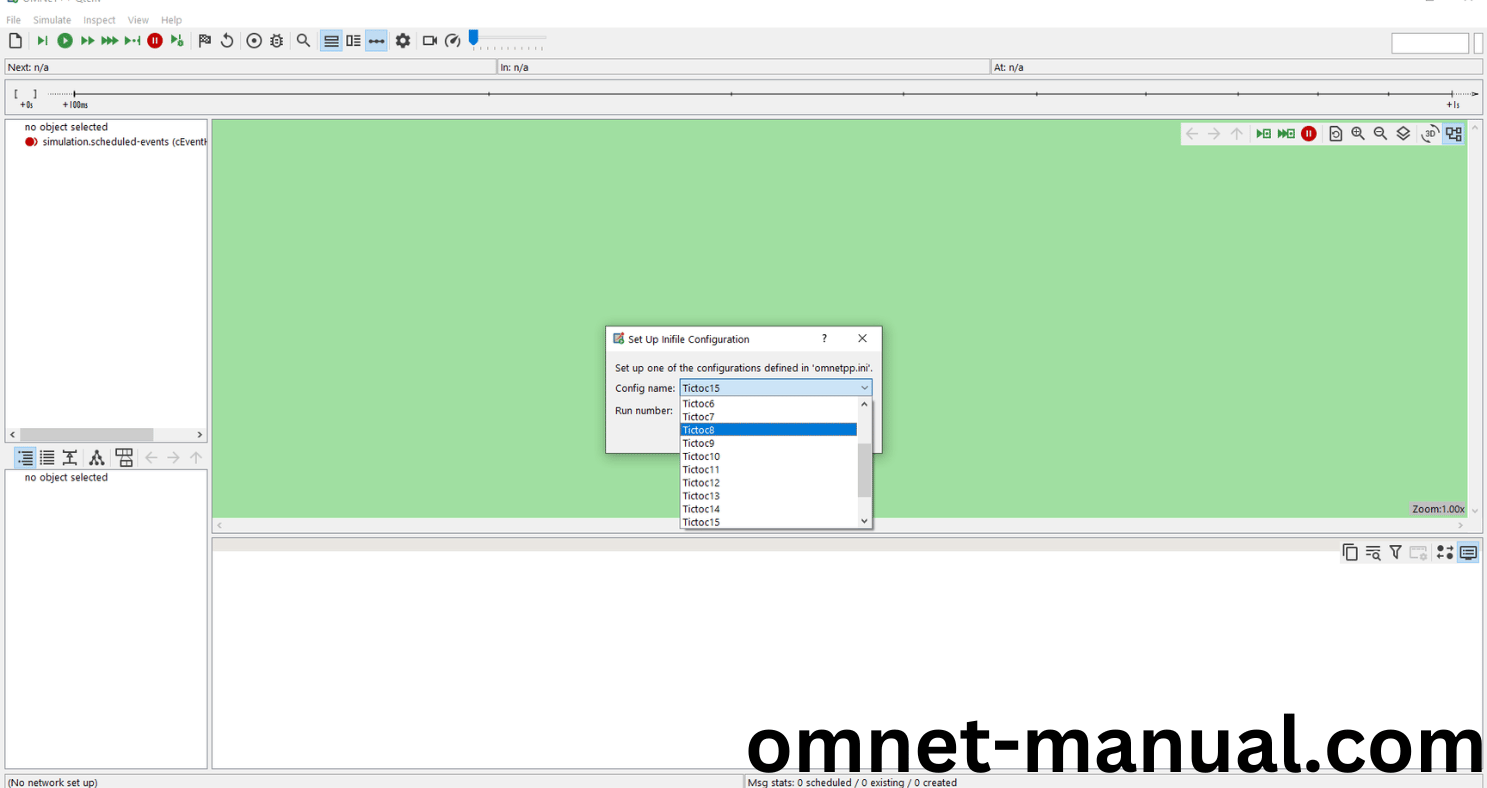Click the dialog's question mark help button
The width and height of the screenshot is (1487, 788).
pyautogui.click(x=824, y=339)
